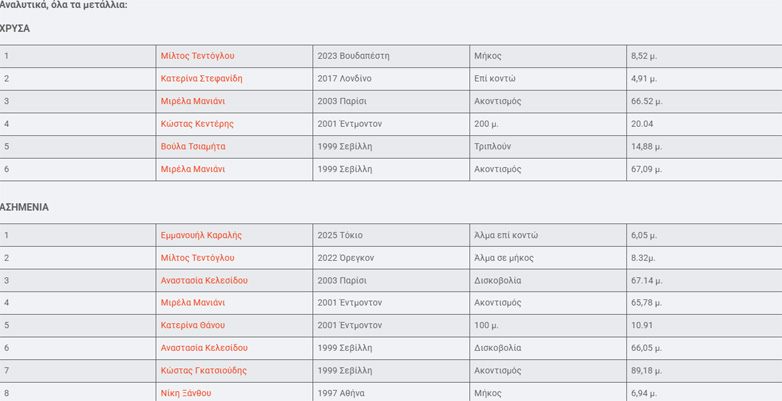782x401 pixels.
Task: Click the Κατερίνα Στεφανίδη athlete link
Action: [x=201, y=79]
